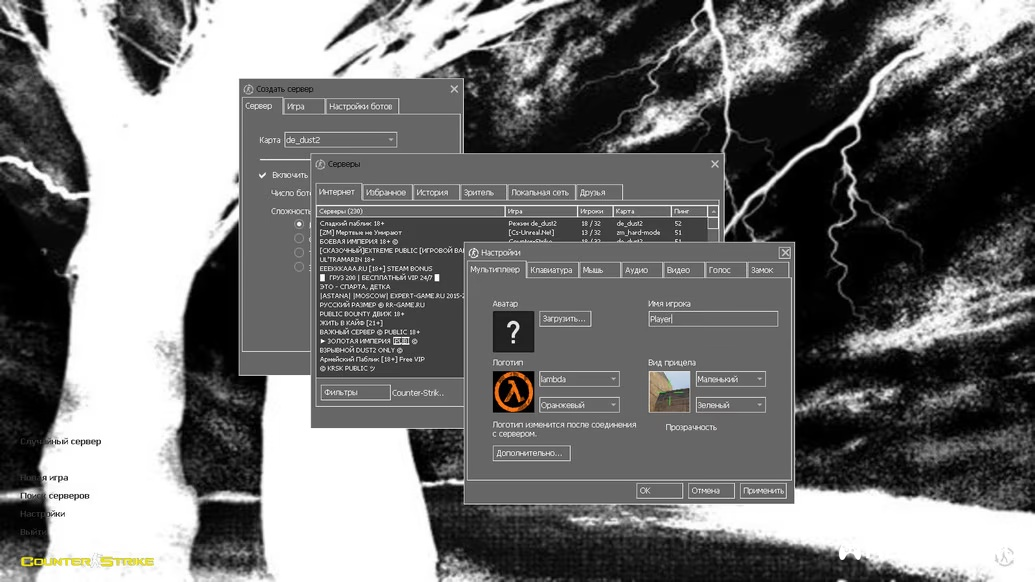
Task: Click the avatar question mark image
Action: [513, 332]
